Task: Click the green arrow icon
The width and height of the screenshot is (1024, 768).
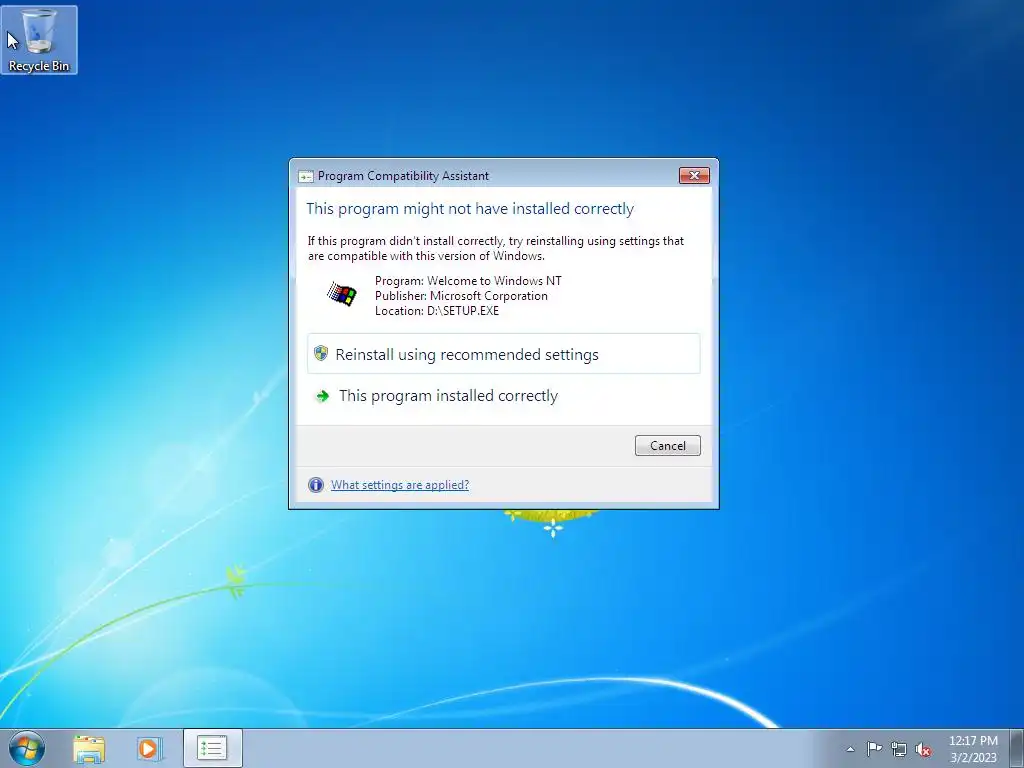Action: point(323,396)
